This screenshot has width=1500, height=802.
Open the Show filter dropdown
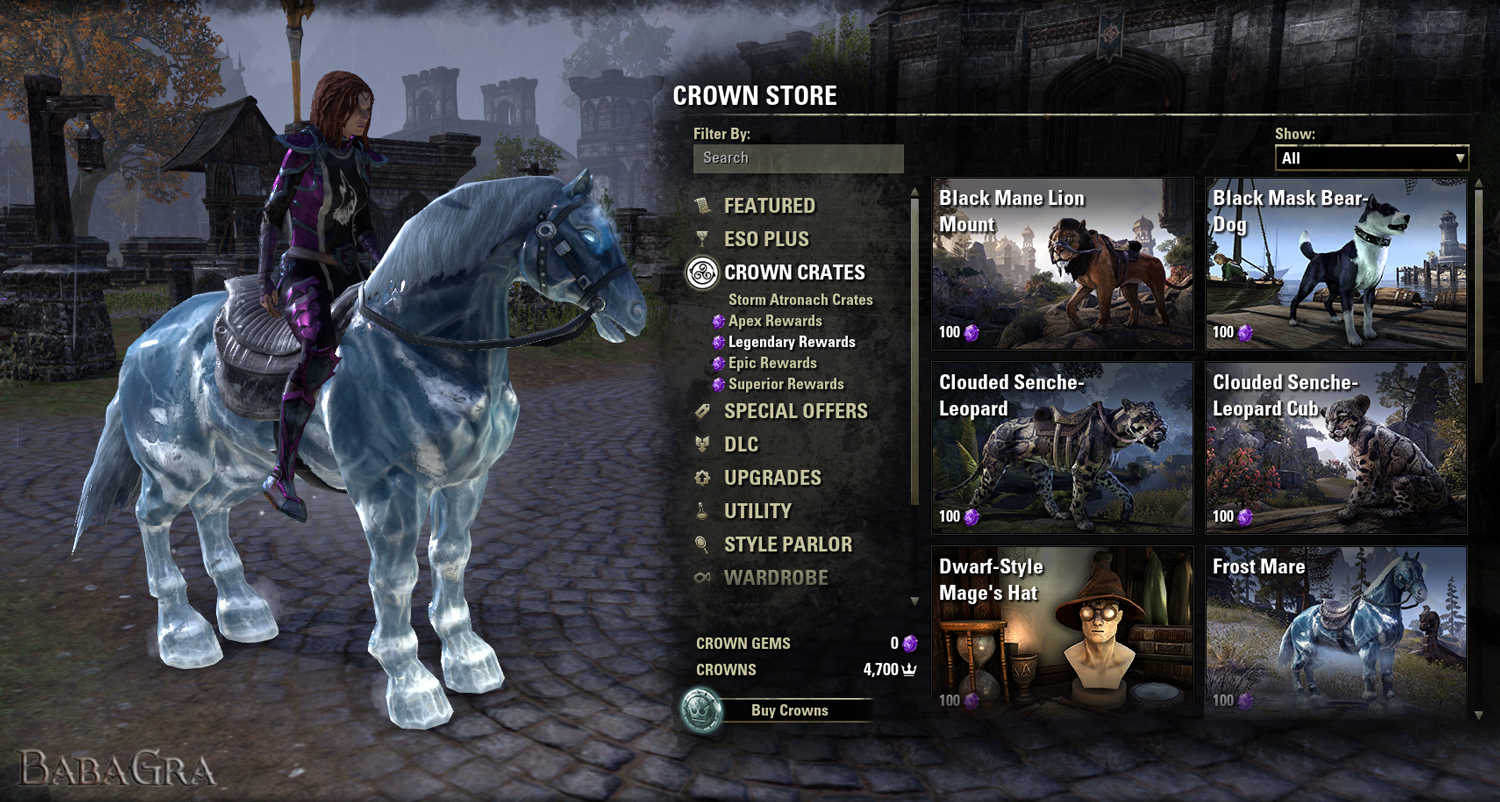(x=1372, y=158)
